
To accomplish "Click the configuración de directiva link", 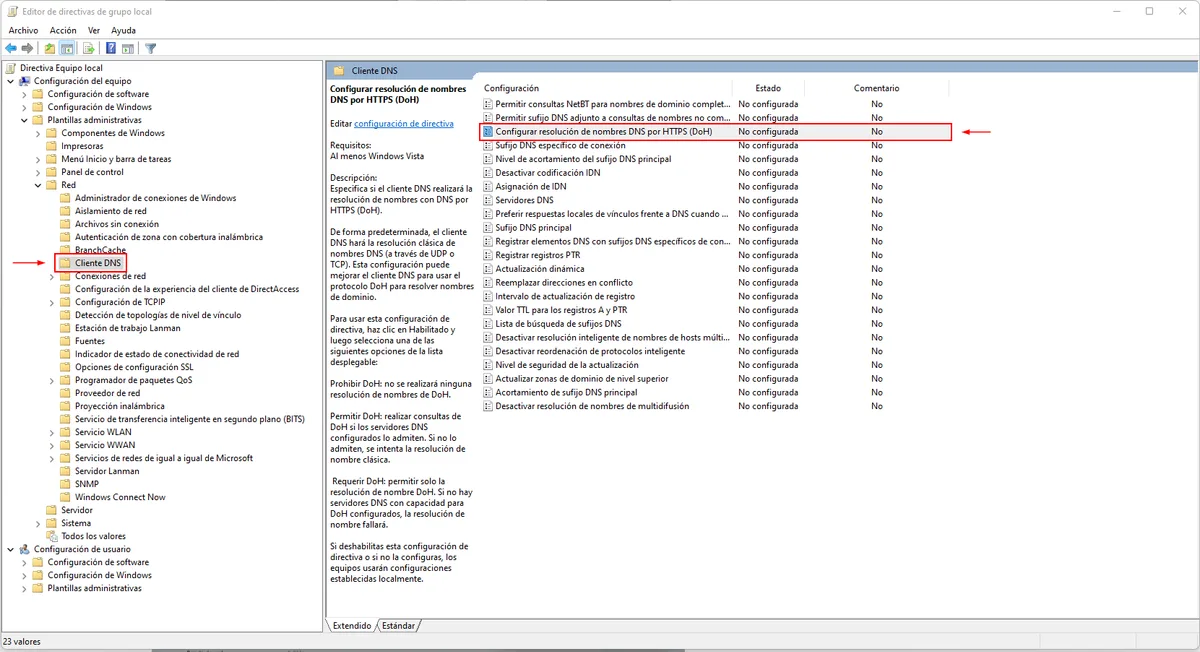I will click(404, 123).
